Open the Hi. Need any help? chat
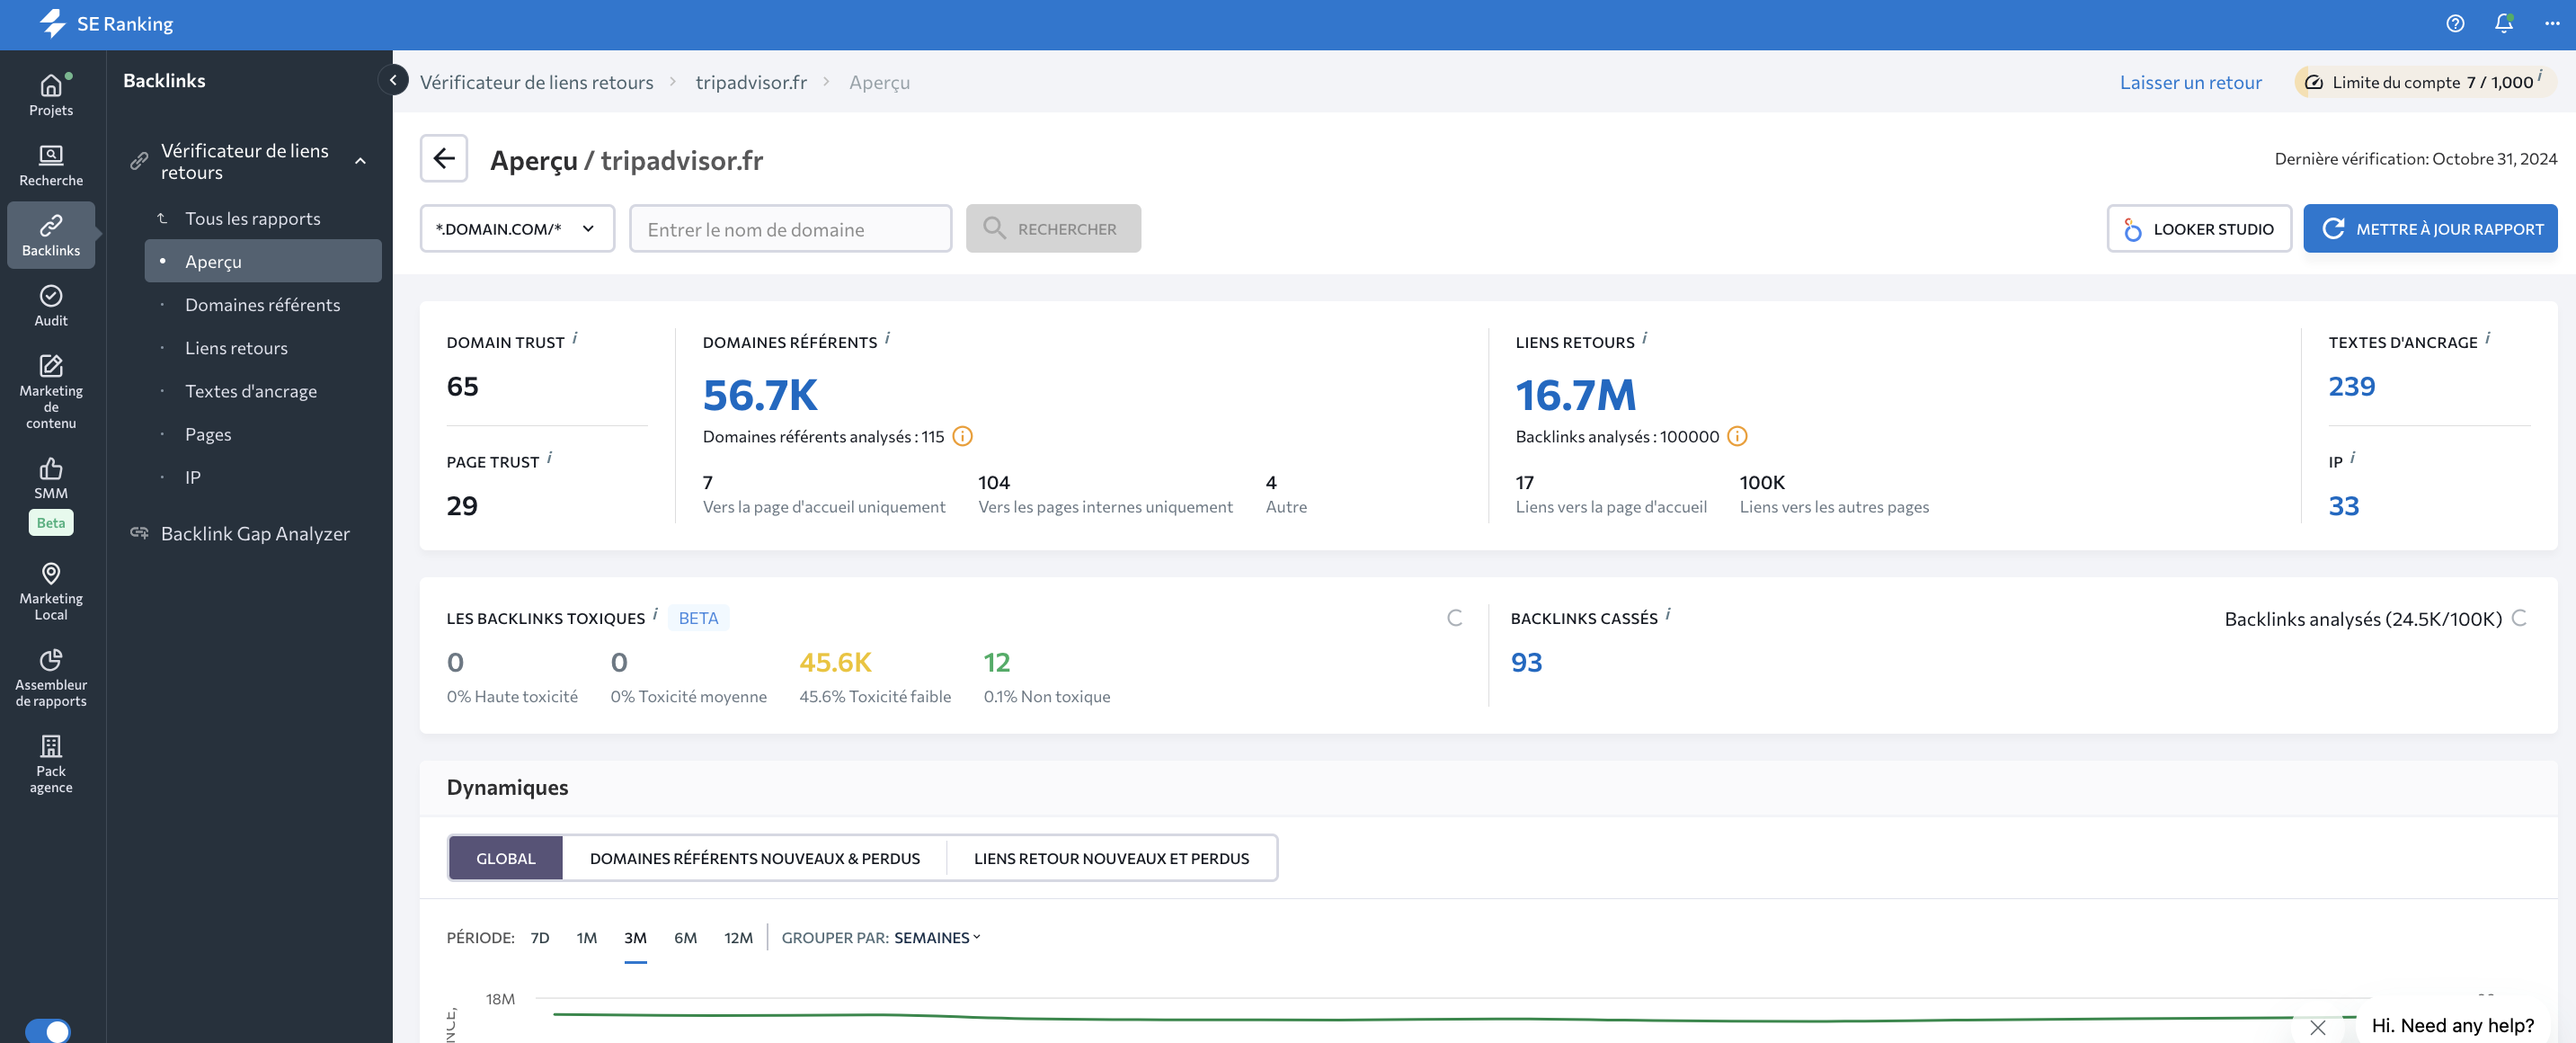 2452,1025
